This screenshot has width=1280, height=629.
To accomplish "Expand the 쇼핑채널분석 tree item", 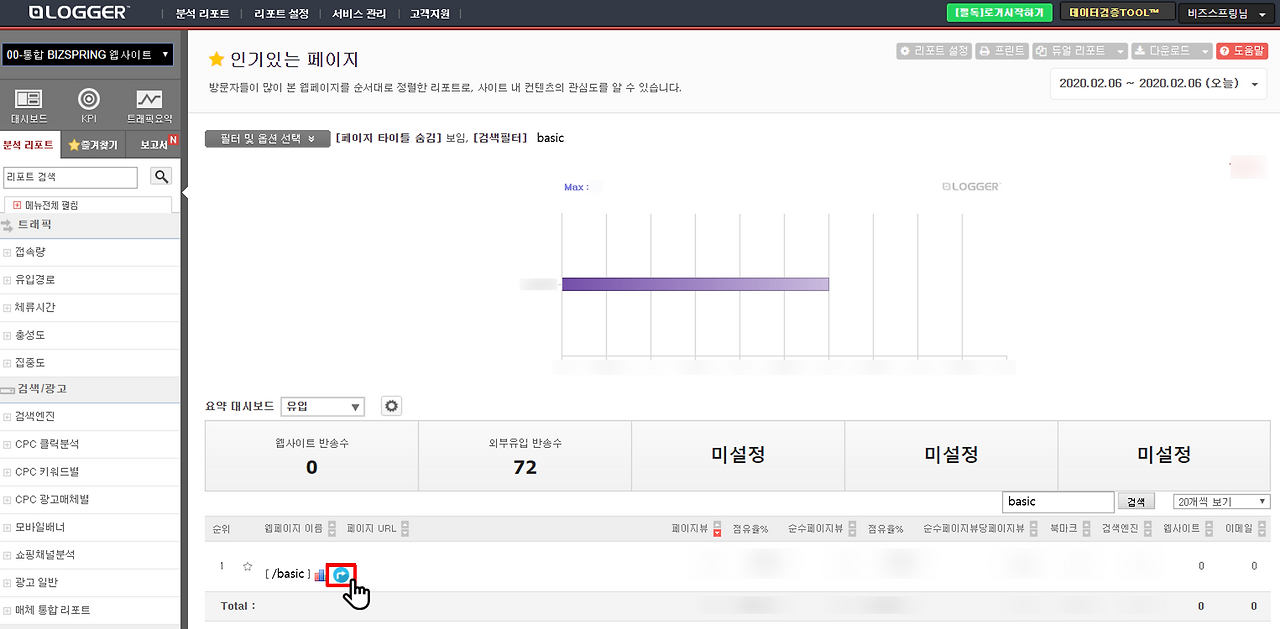I will coord(7,555).
